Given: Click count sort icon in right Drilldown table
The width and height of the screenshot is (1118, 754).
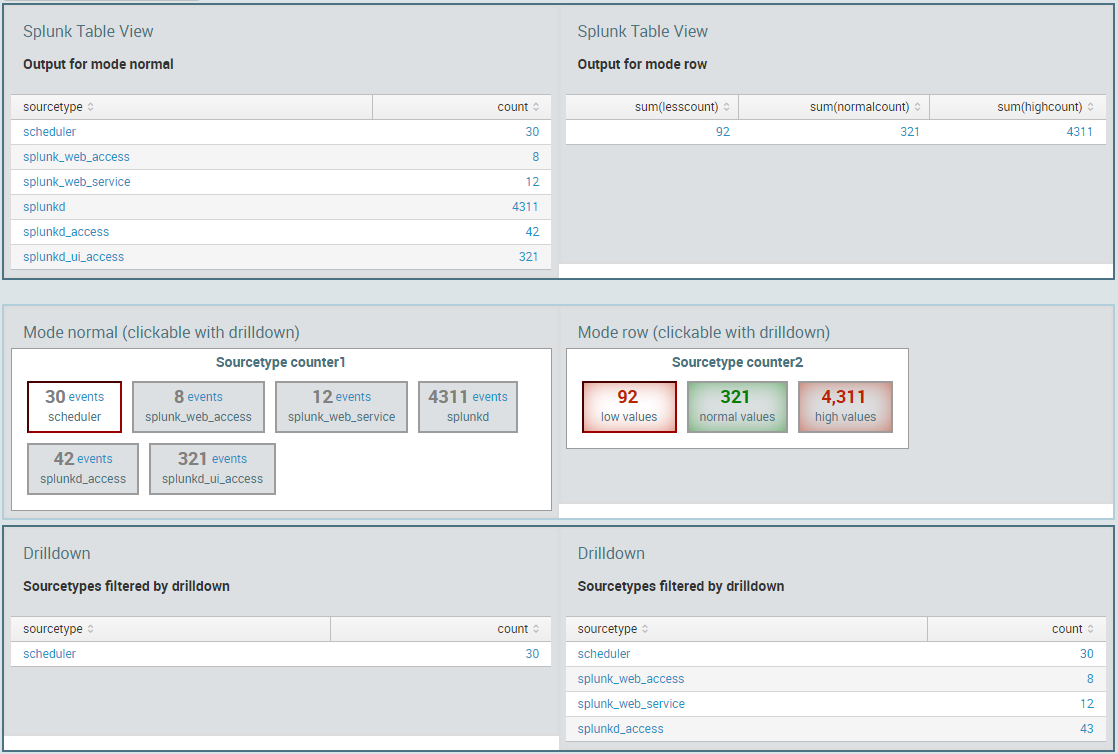Looking at the screenshot, I should [x=1091, y=629].
